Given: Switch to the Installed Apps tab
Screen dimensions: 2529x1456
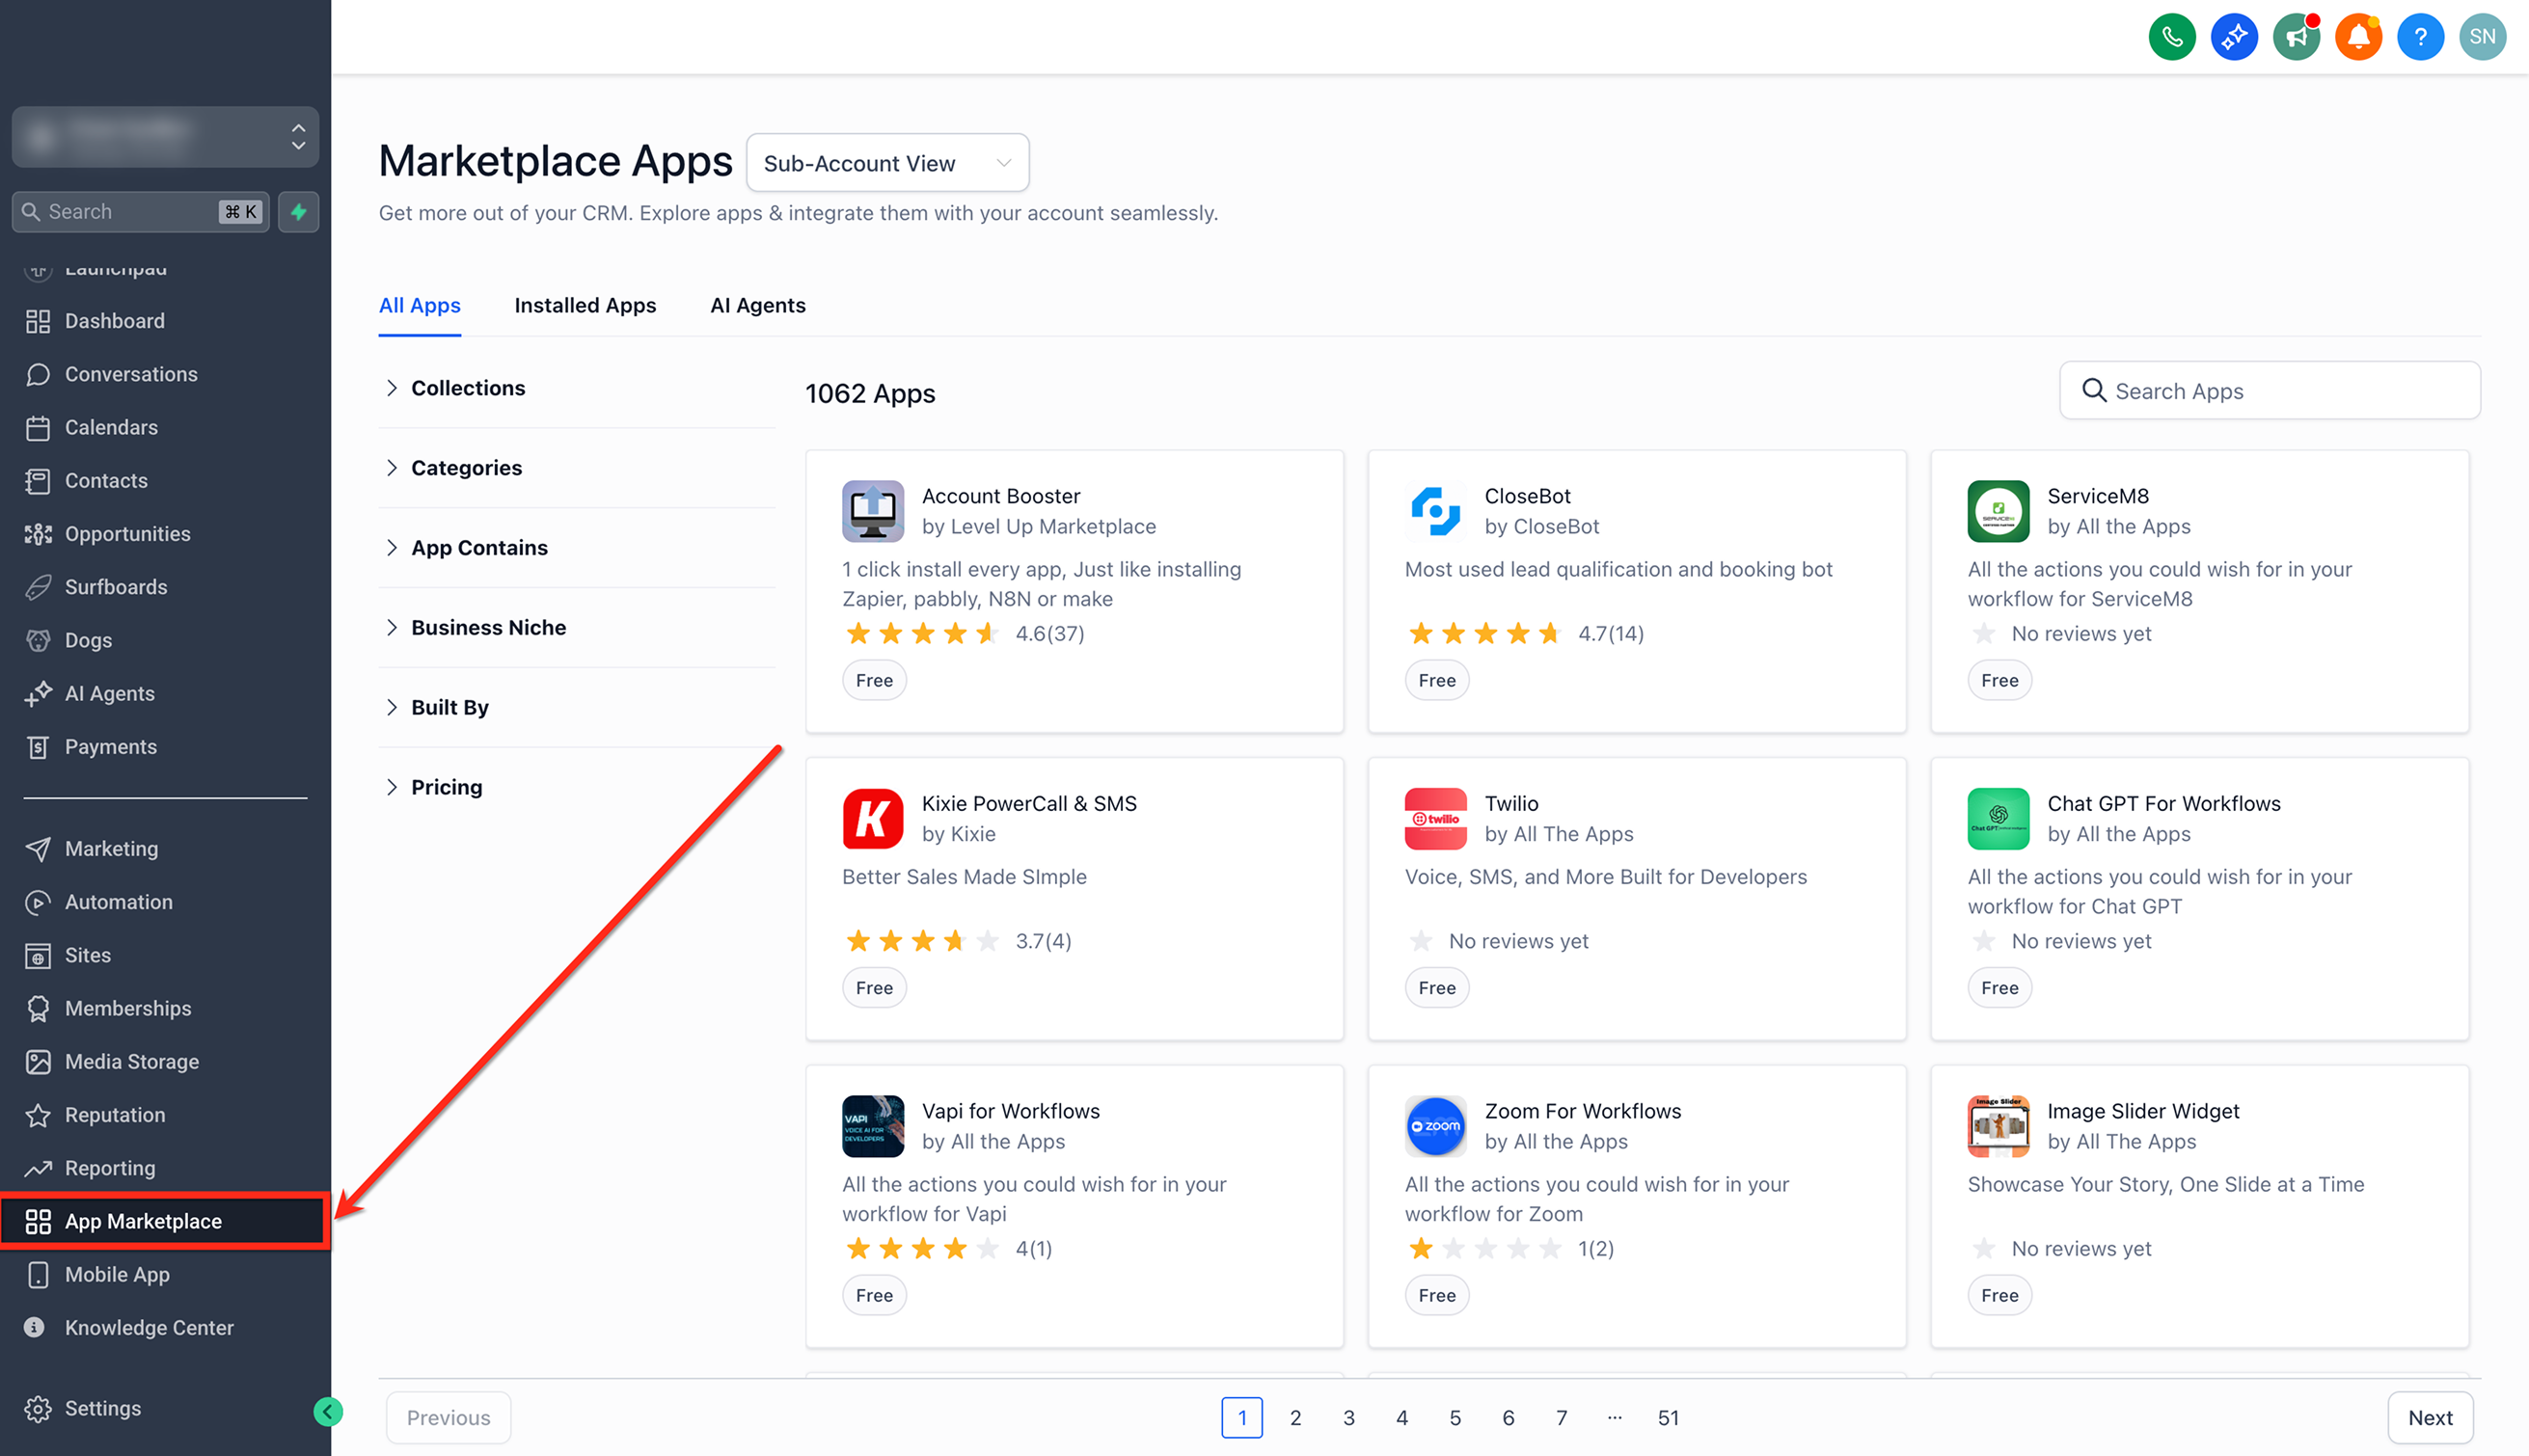Looking at the screenshot, I should 585,305.
